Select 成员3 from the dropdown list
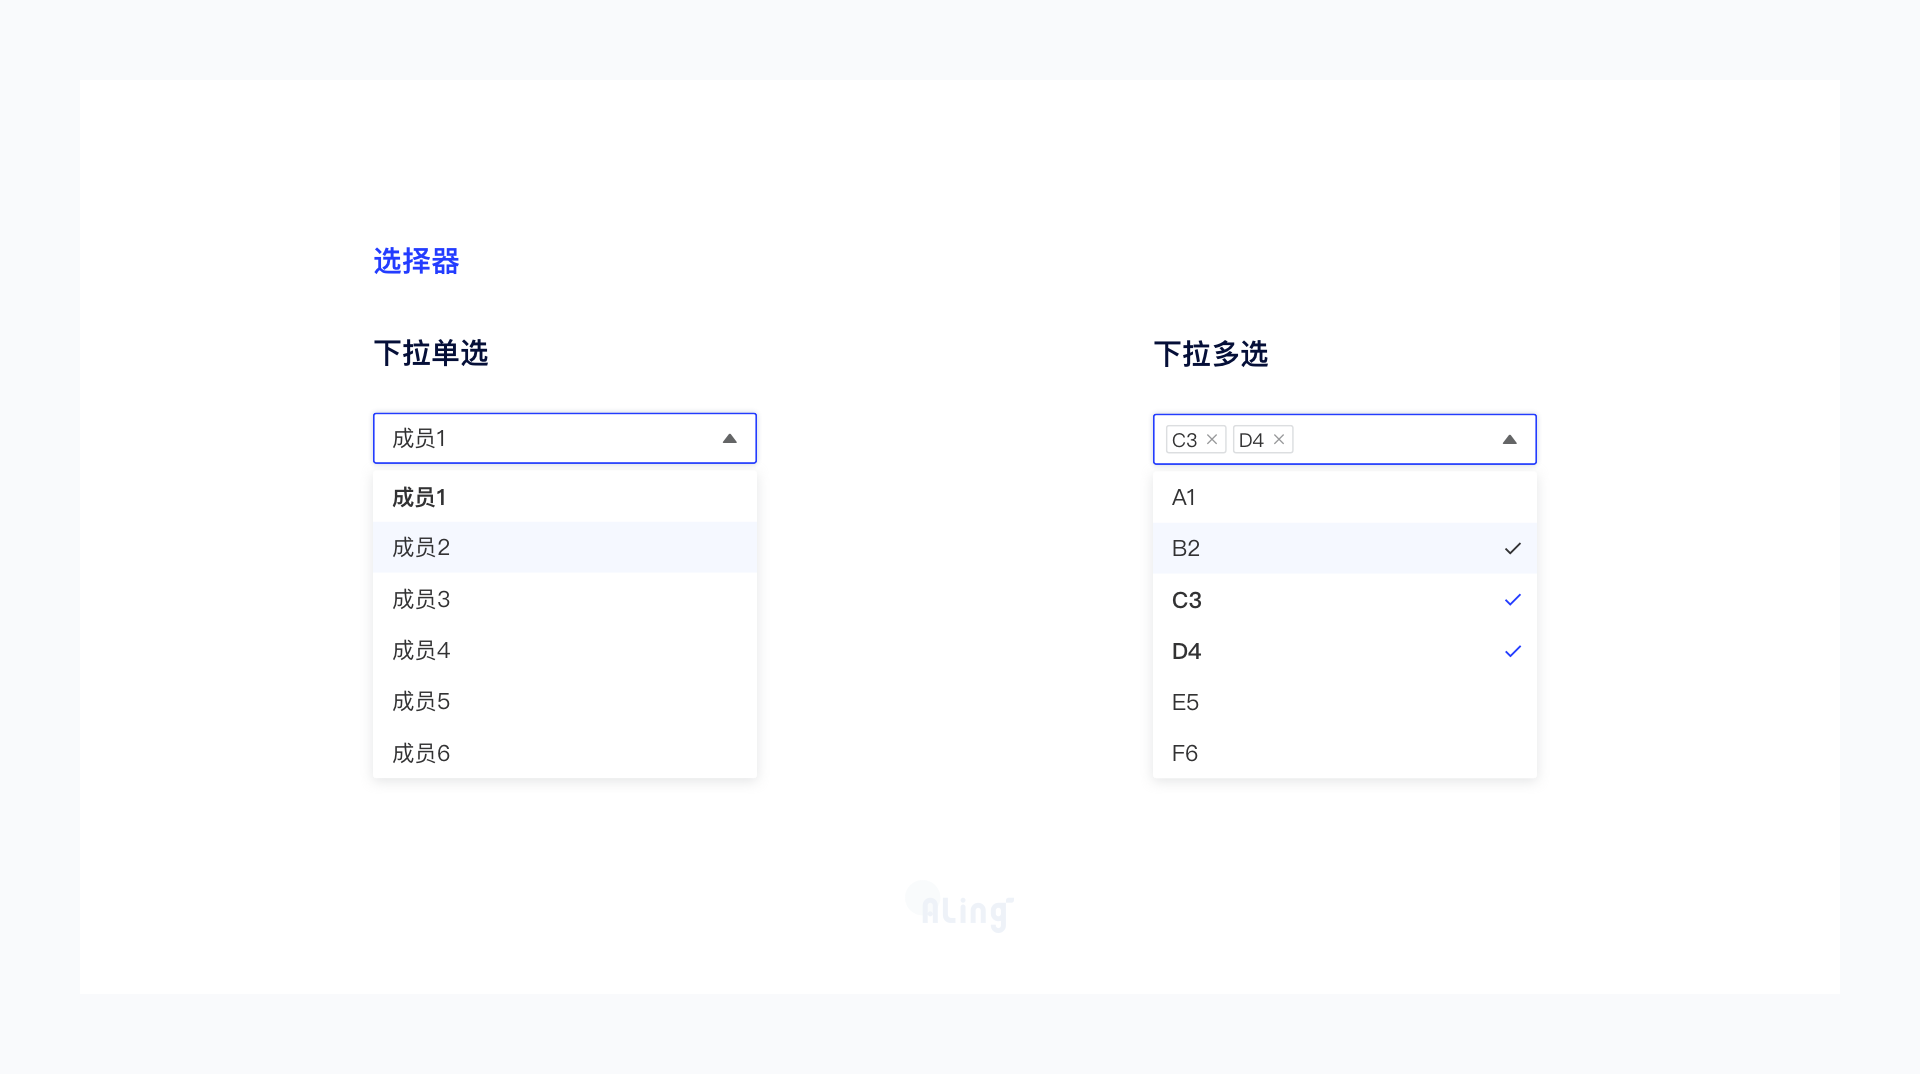This screenshot has height=1074, width=1920. pyautogui.click(x=421, y=599)
